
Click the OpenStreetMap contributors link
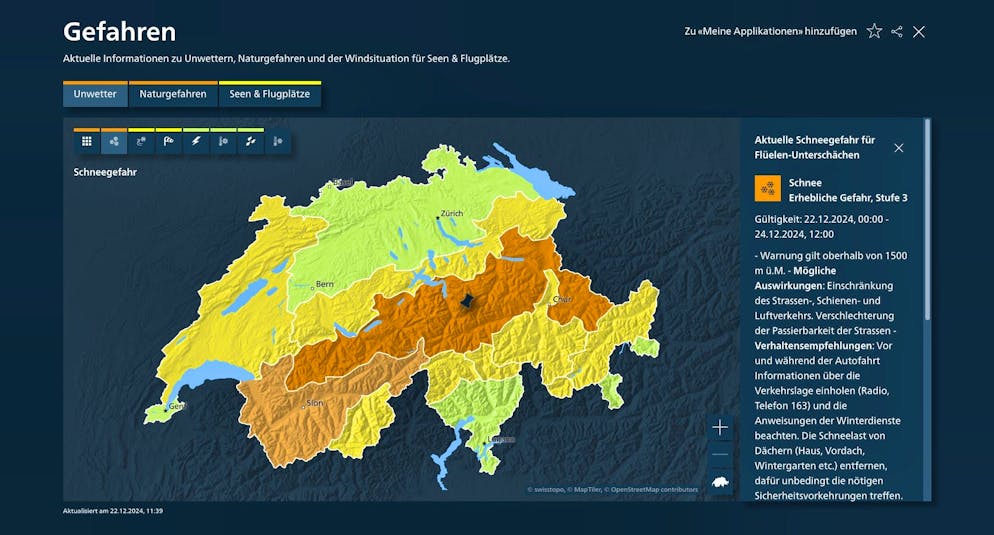point(654,490)
